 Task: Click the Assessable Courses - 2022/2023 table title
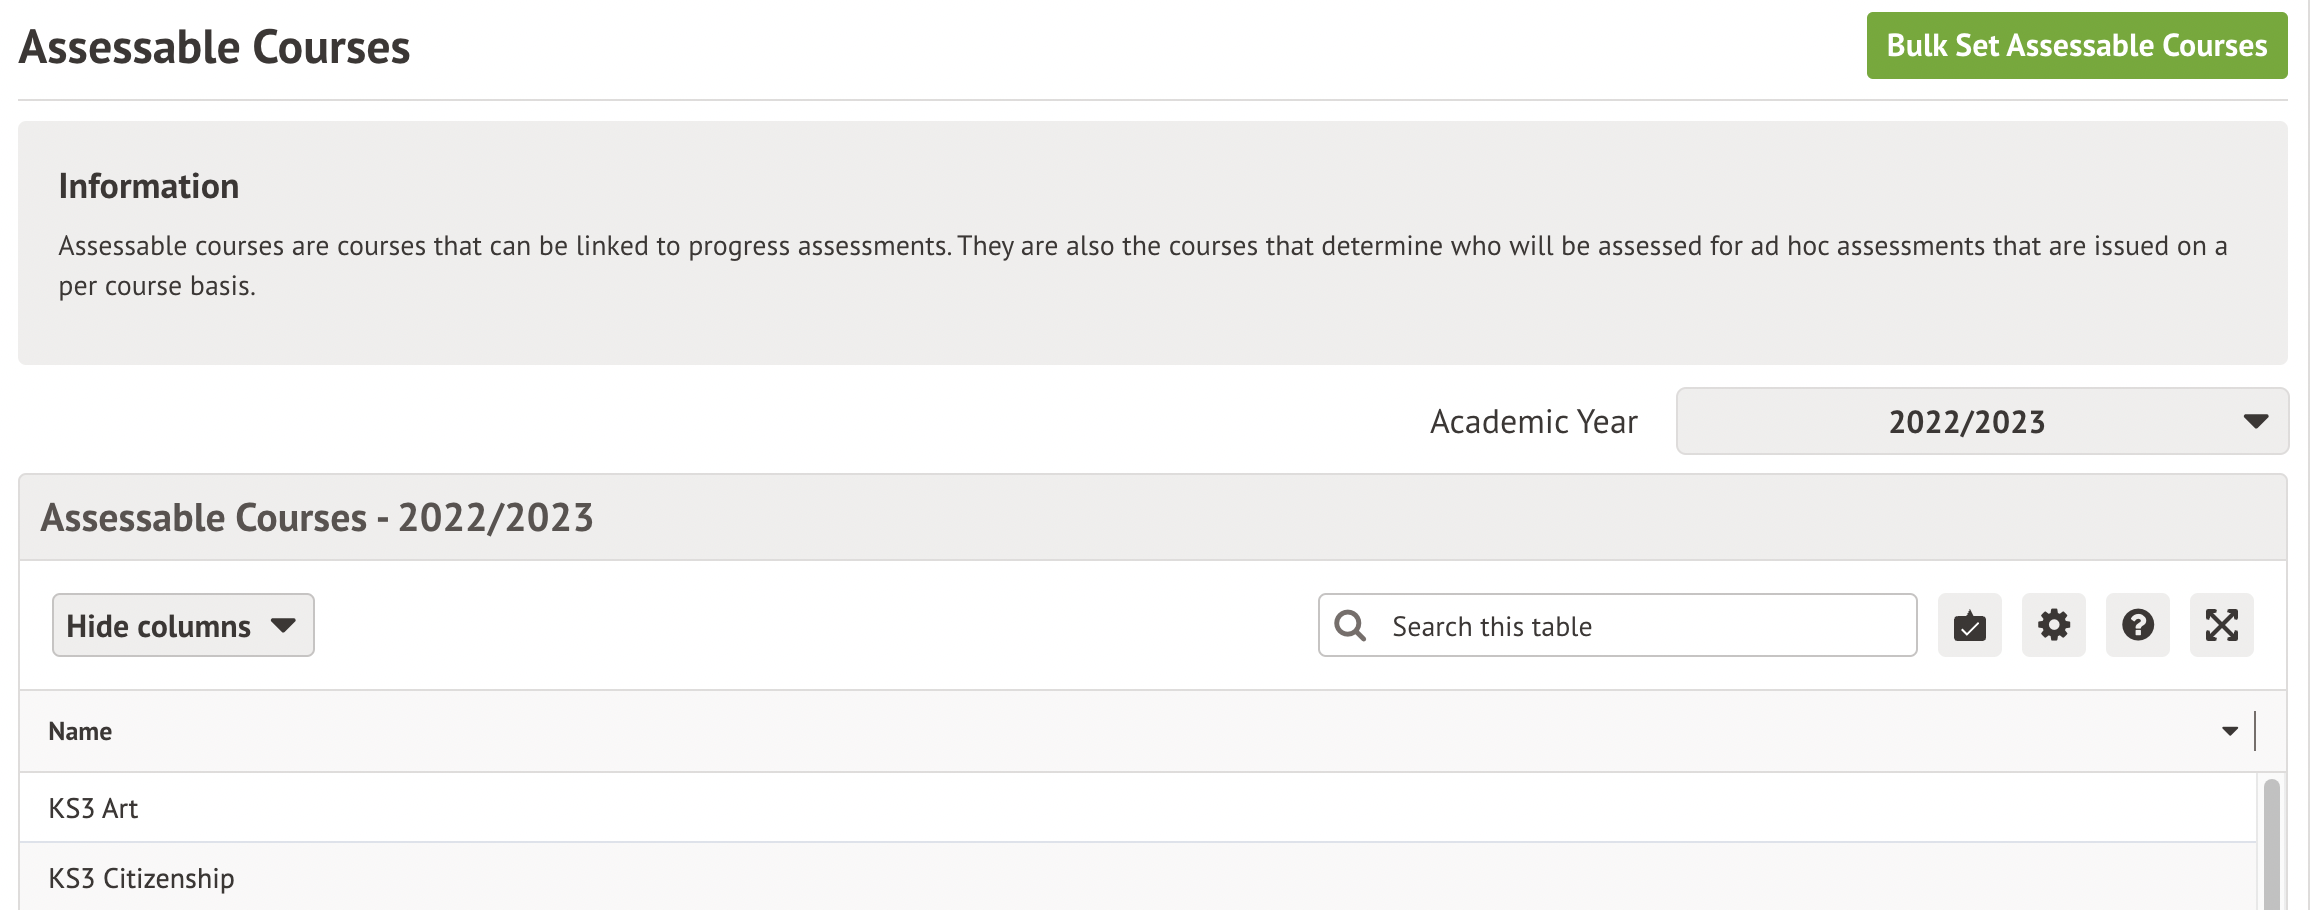pos(317,518)
